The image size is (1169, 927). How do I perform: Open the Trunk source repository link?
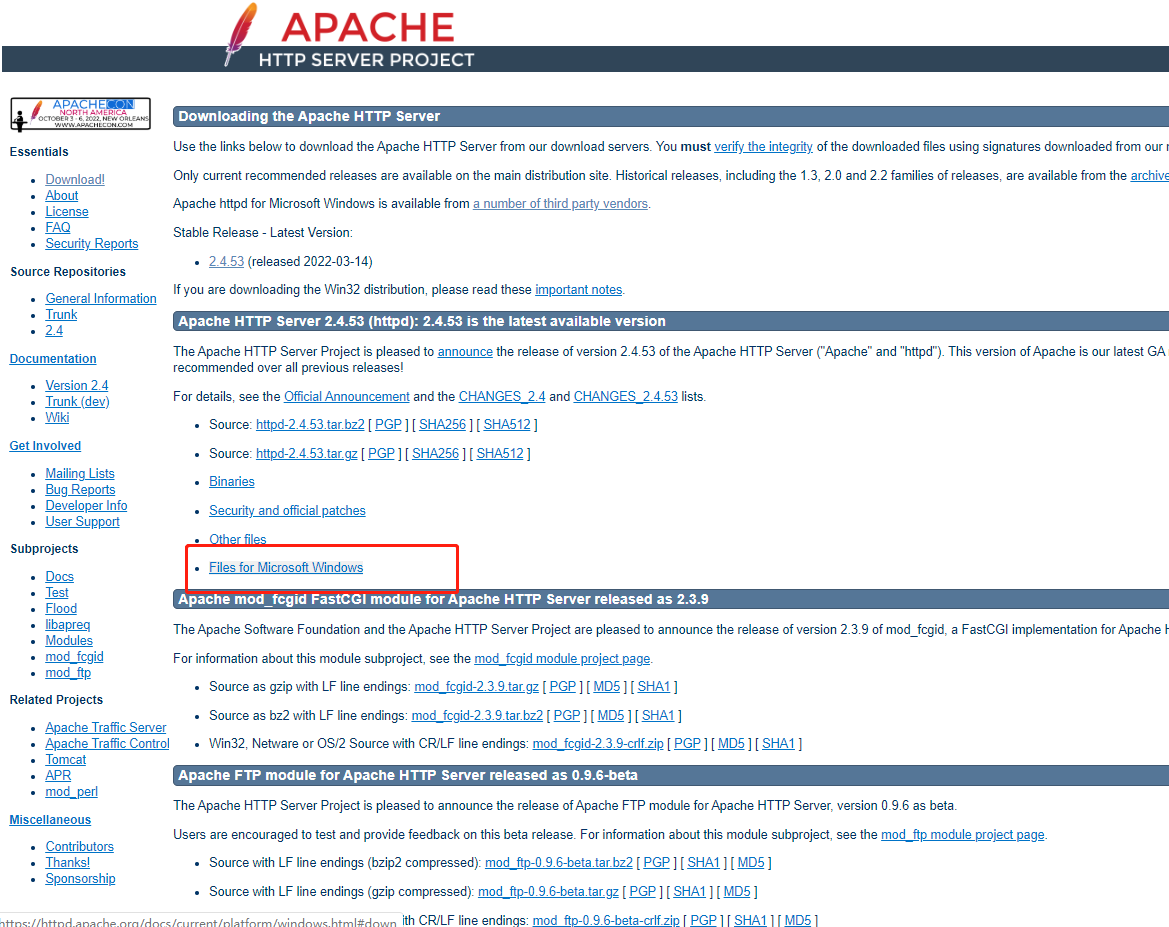61,315
